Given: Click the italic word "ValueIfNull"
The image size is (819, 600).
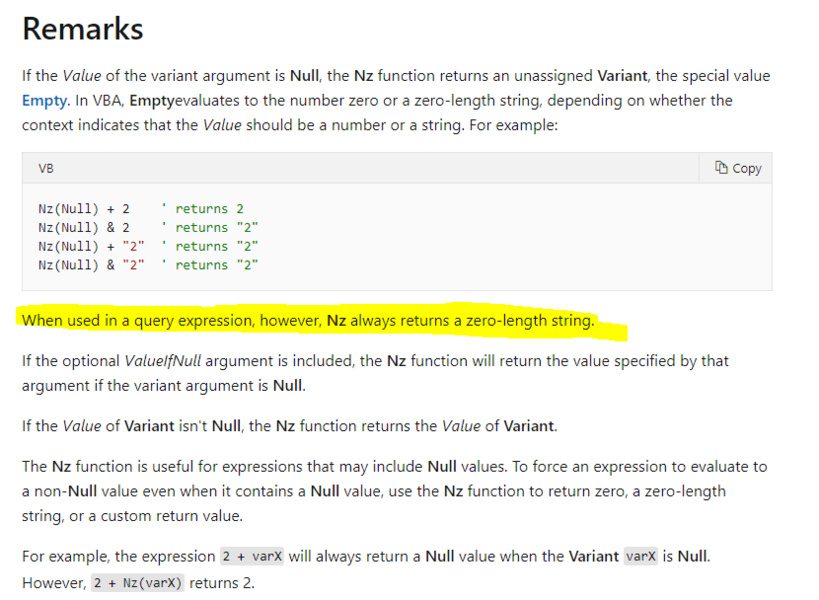Looking at the screenshot, I should (151, 360).
